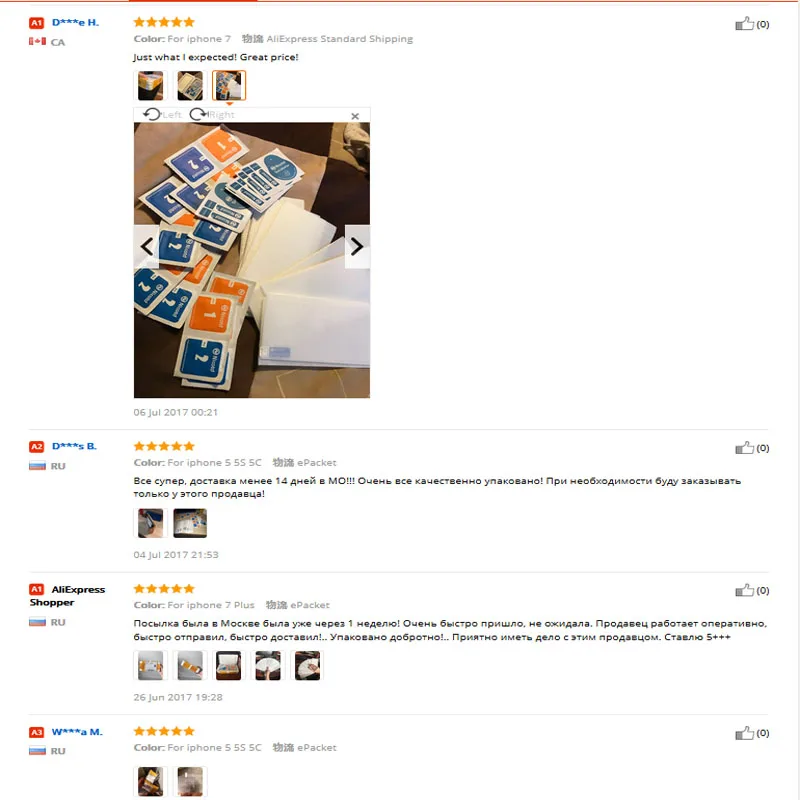Open second thumbnail in D***e H. review
The height and width of the screenshot is (800, 800).
190,85
